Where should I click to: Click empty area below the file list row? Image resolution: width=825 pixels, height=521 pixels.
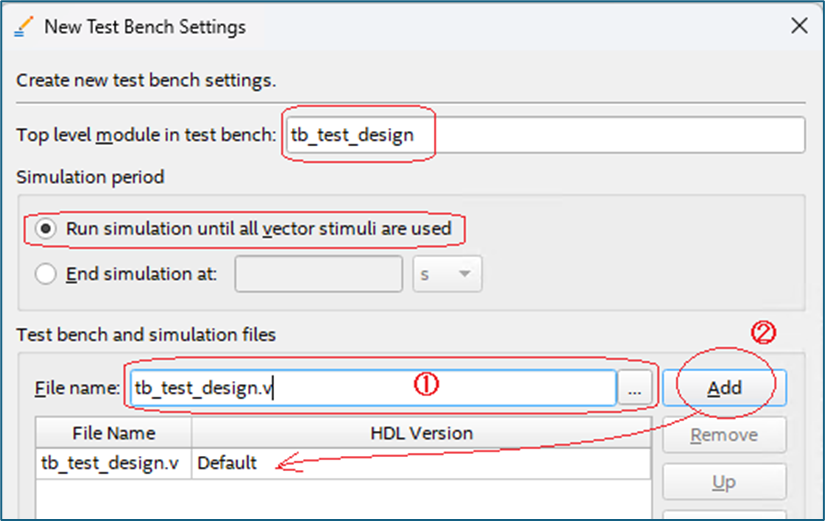(x=340, y=500)
